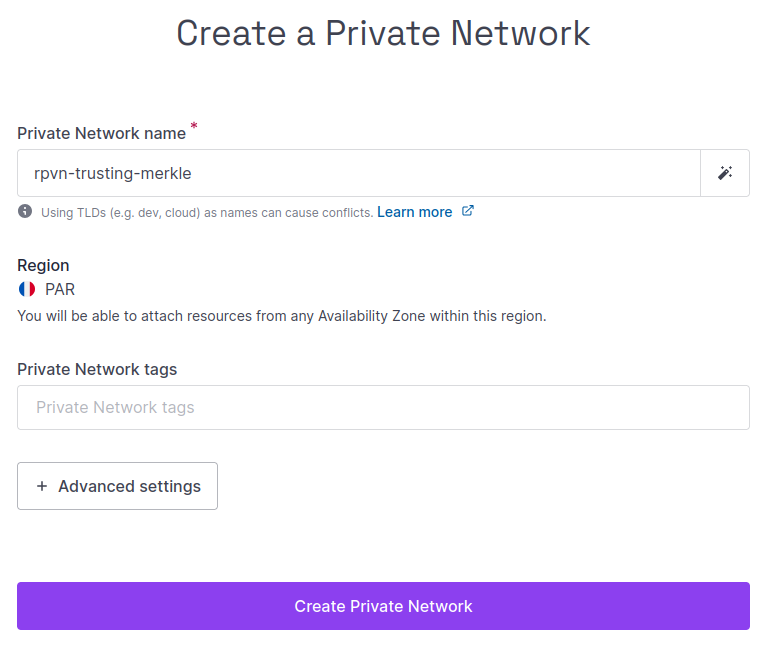Click the external link icon after Learn more
The width and height of the screenshot is (770, 651).
coord(467,211)
